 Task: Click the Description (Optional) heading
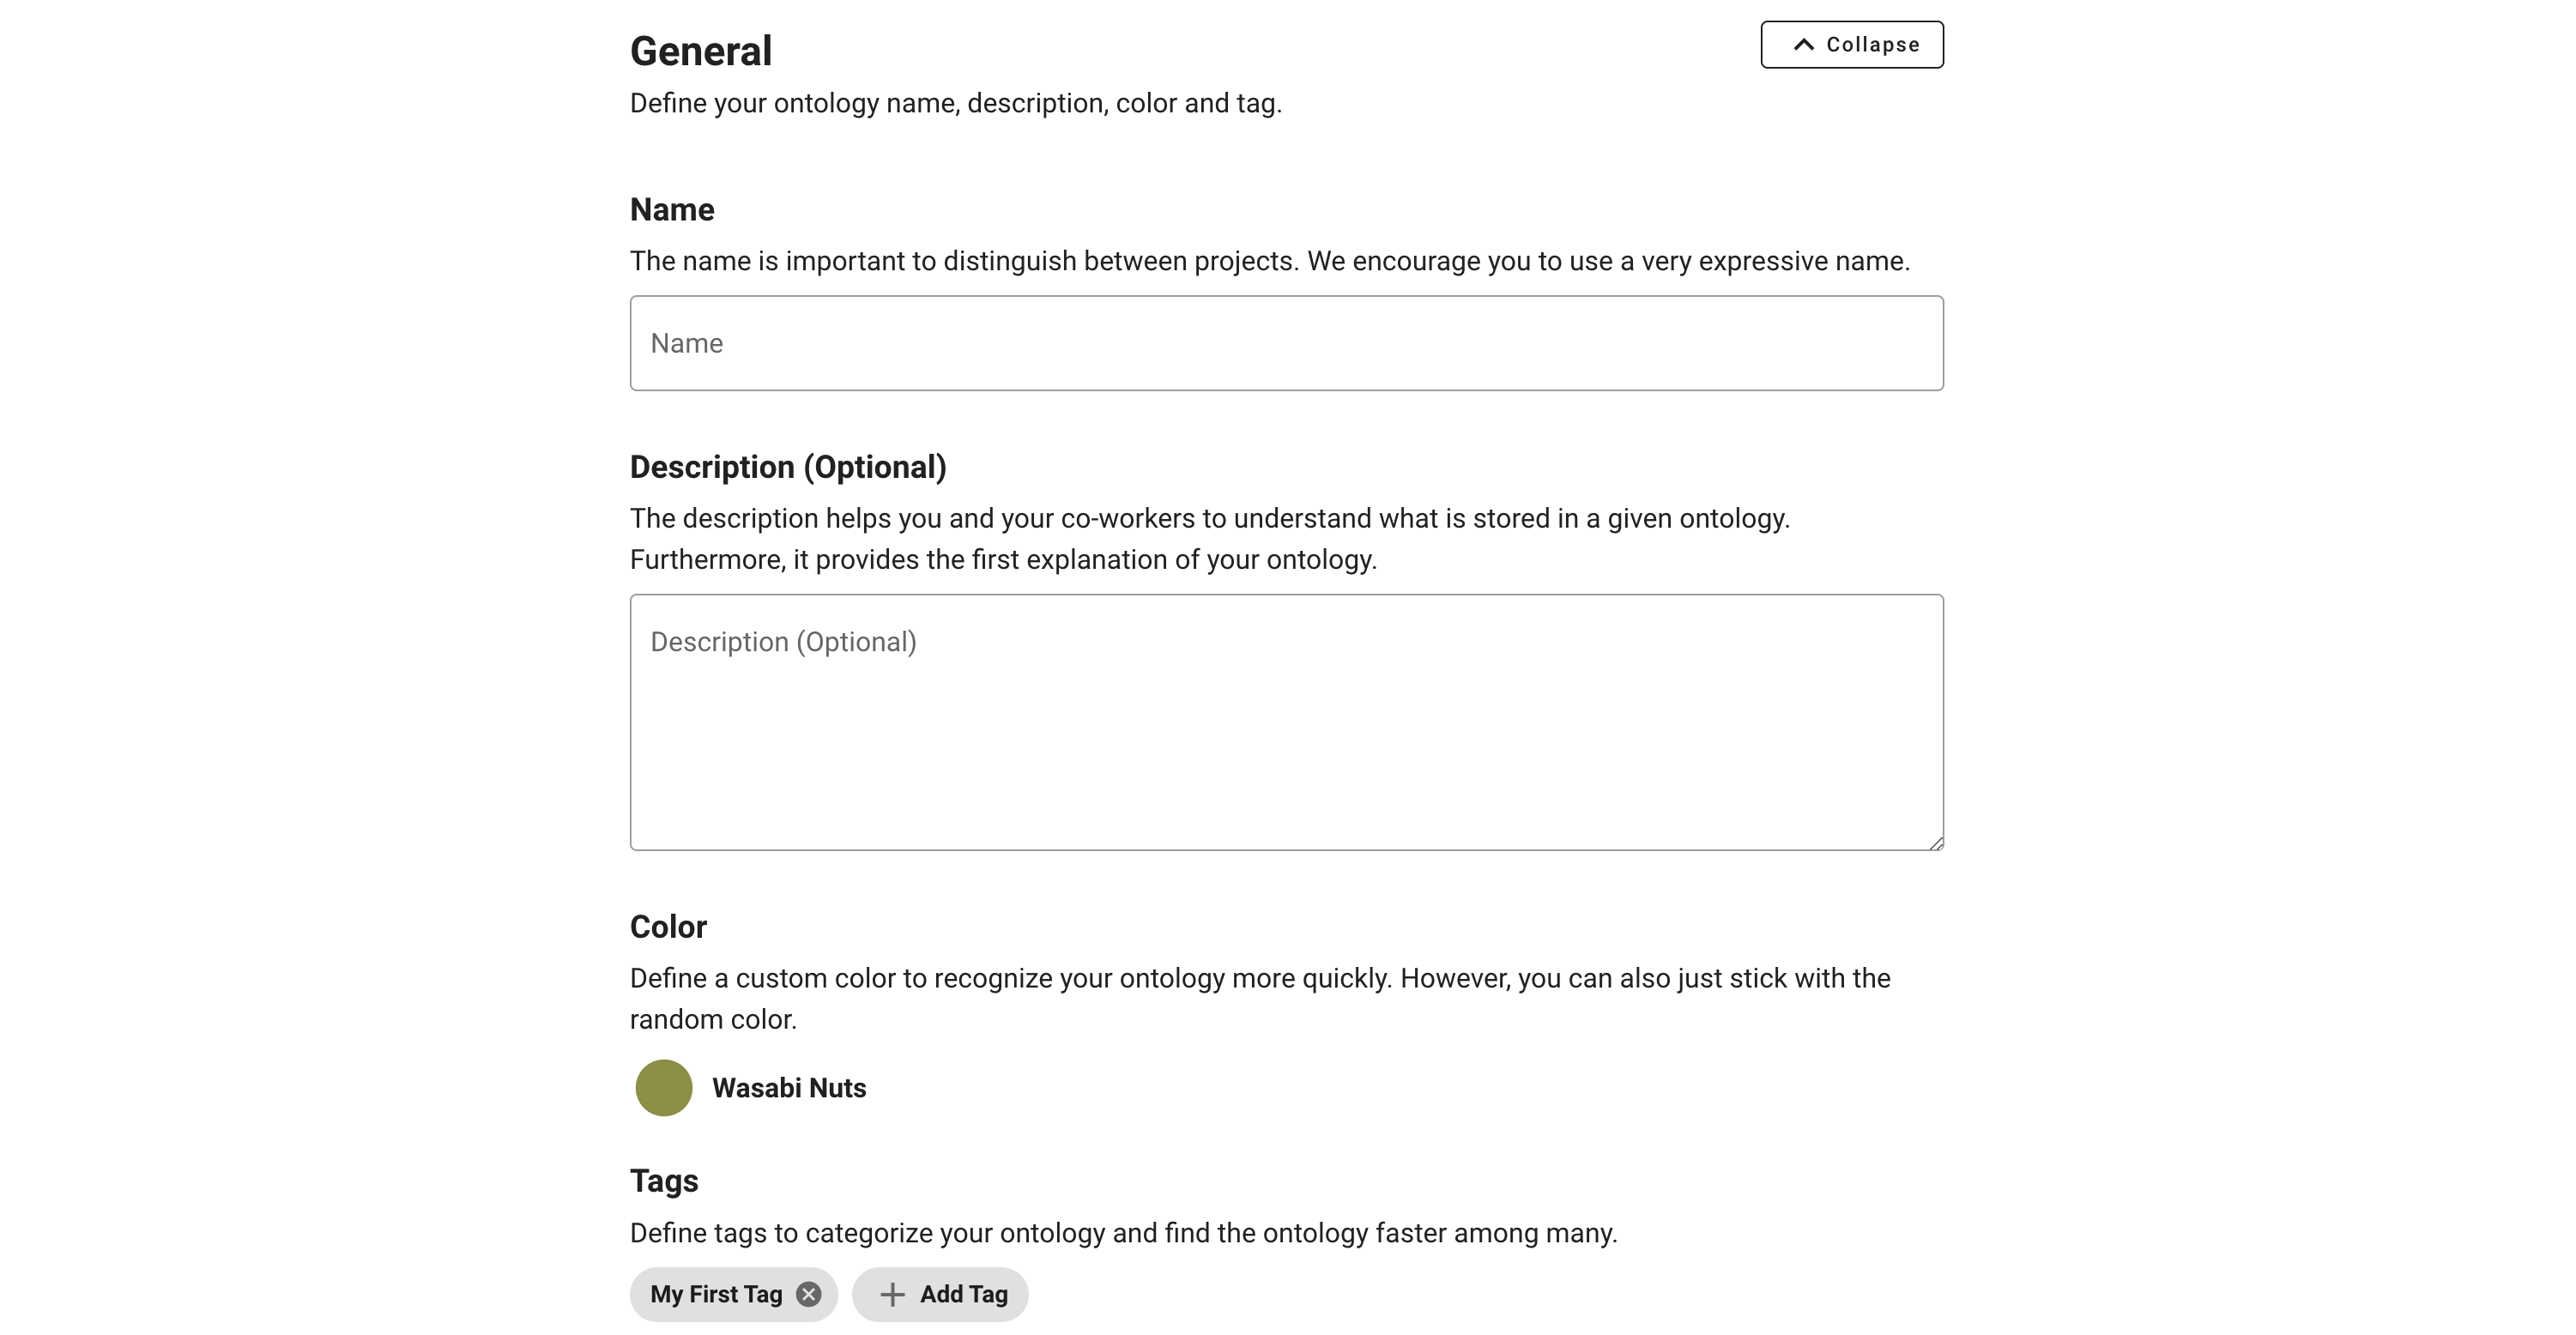tap(788, 467)
